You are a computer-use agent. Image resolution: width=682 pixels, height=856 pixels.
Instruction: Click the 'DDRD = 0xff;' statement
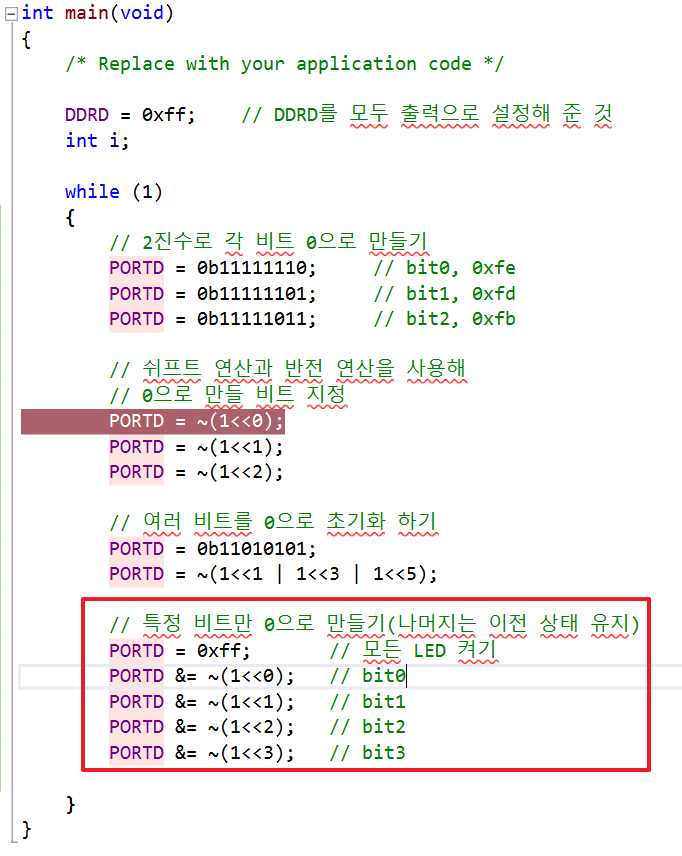[130, 115]
